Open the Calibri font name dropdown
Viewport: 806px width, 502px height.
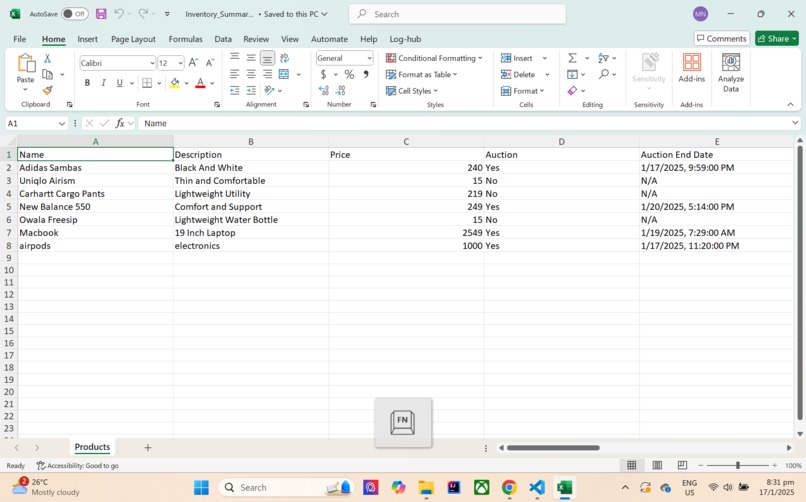pyautogui.click(x=152, y=63)
